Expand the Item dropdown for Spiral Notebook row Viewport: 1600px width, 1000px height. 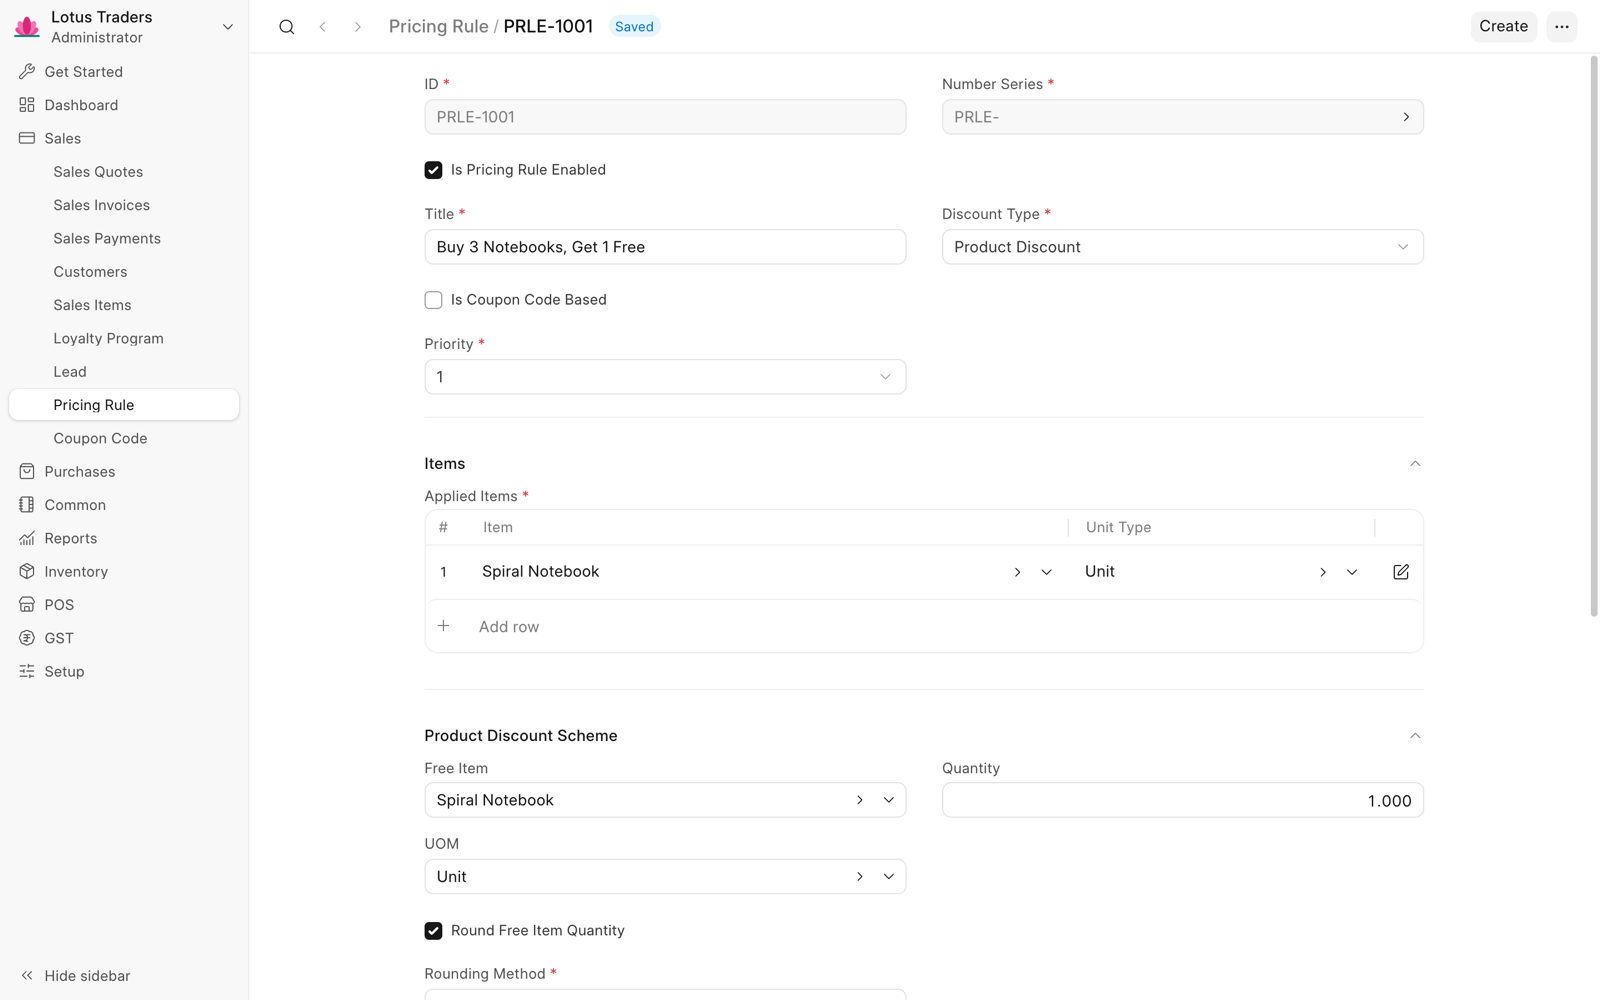1046,572
